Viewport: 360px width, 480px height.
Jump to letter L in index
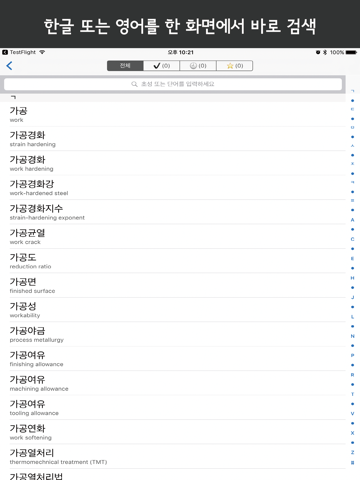352,317
